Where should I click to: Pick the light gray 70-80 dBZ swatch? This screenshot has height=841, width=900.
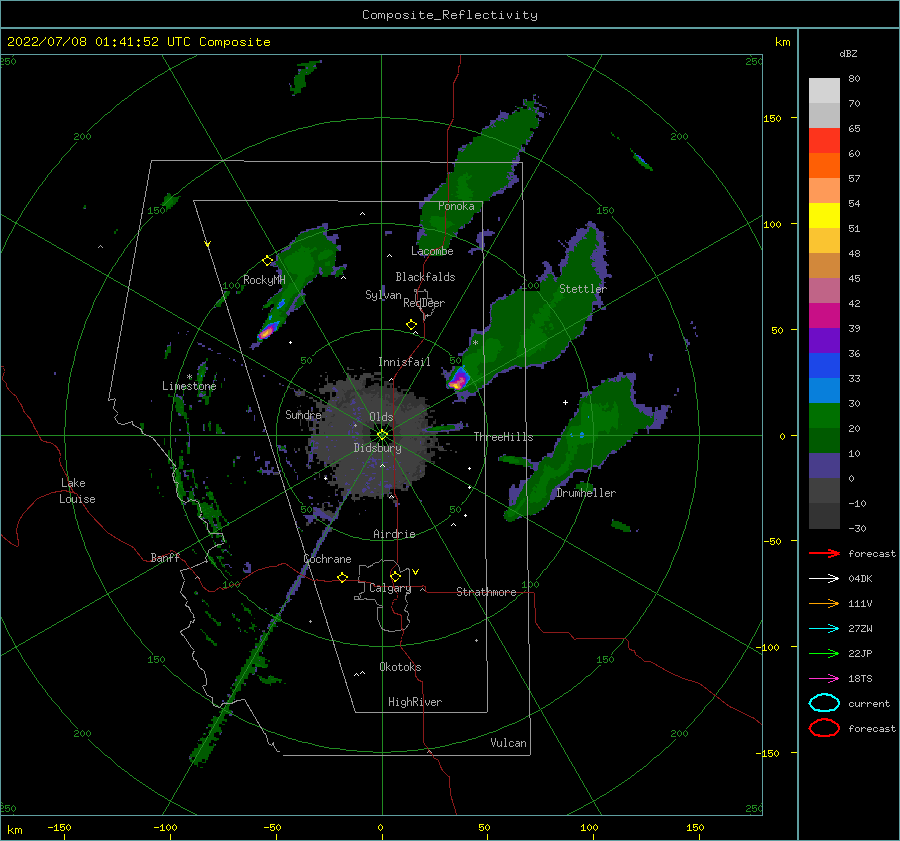tap(824, 91)
